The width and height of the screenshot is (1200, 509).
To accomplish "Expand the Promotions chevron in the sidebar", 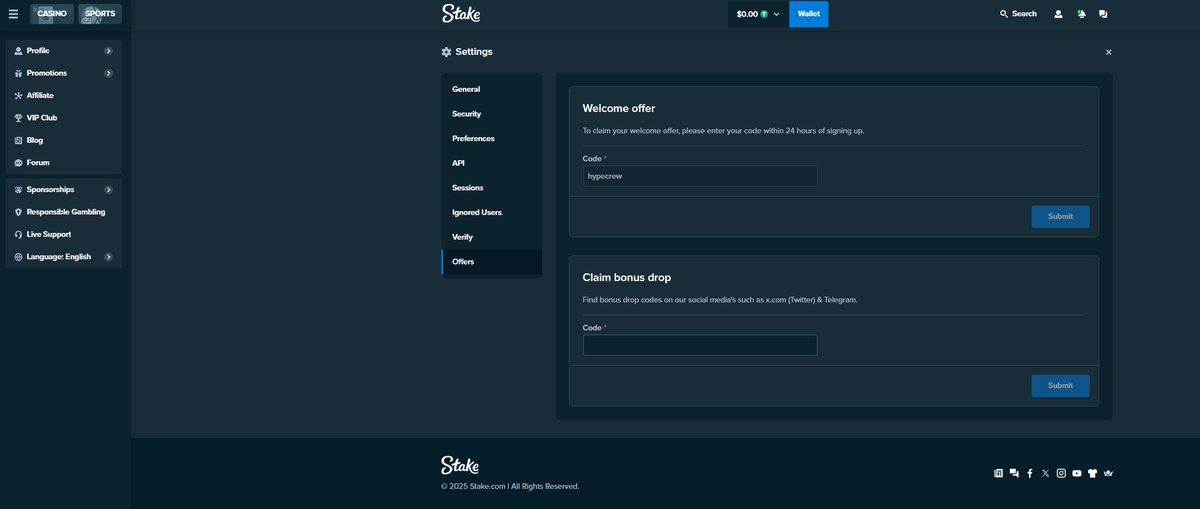I will [108, 73].
